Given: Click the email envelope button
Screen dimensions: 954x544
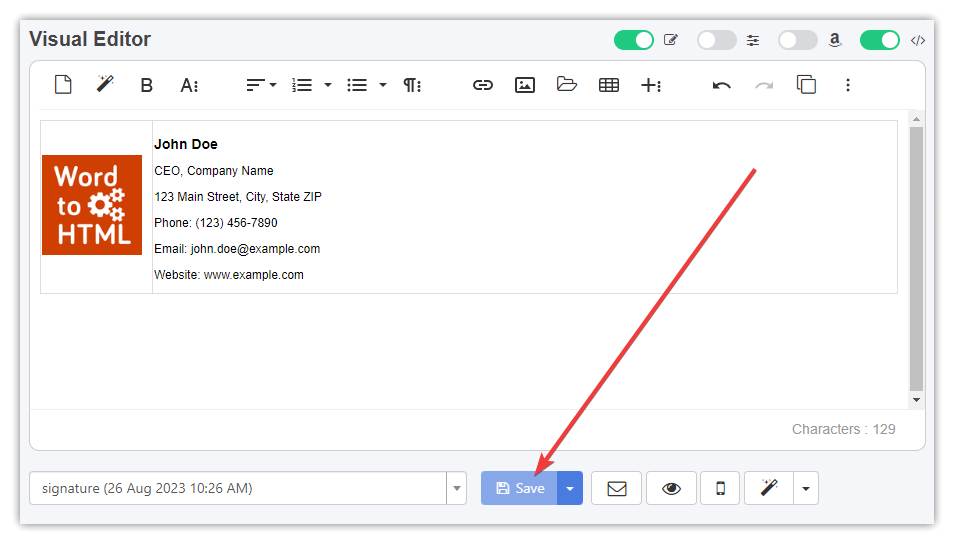Looking at the screenshot, I should [x=616, y=488].
